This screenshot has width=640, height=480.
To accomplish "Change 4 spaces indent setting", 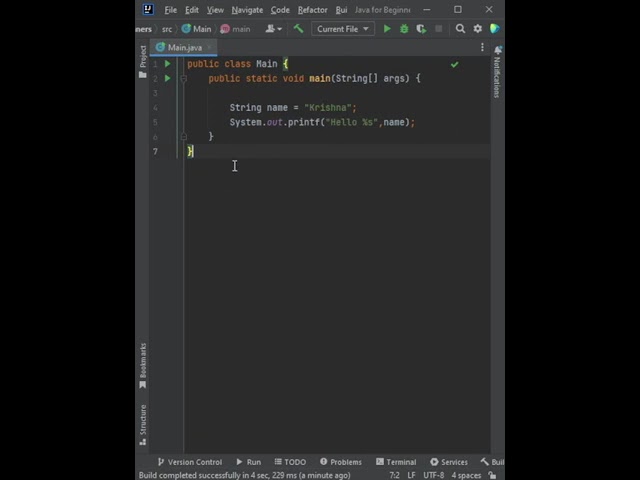I will click(466, 475).
